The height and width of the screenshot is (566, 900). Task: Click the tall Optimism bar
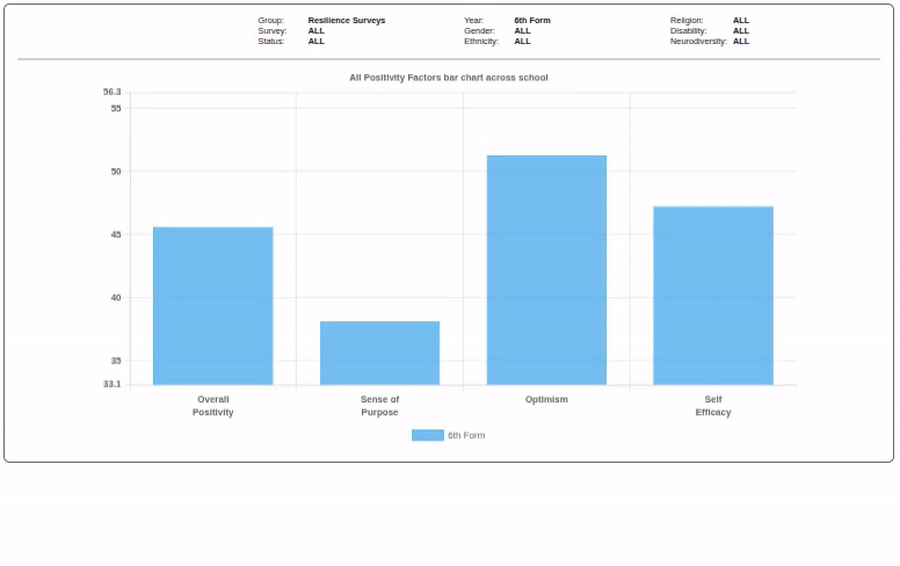click(546, 270)
